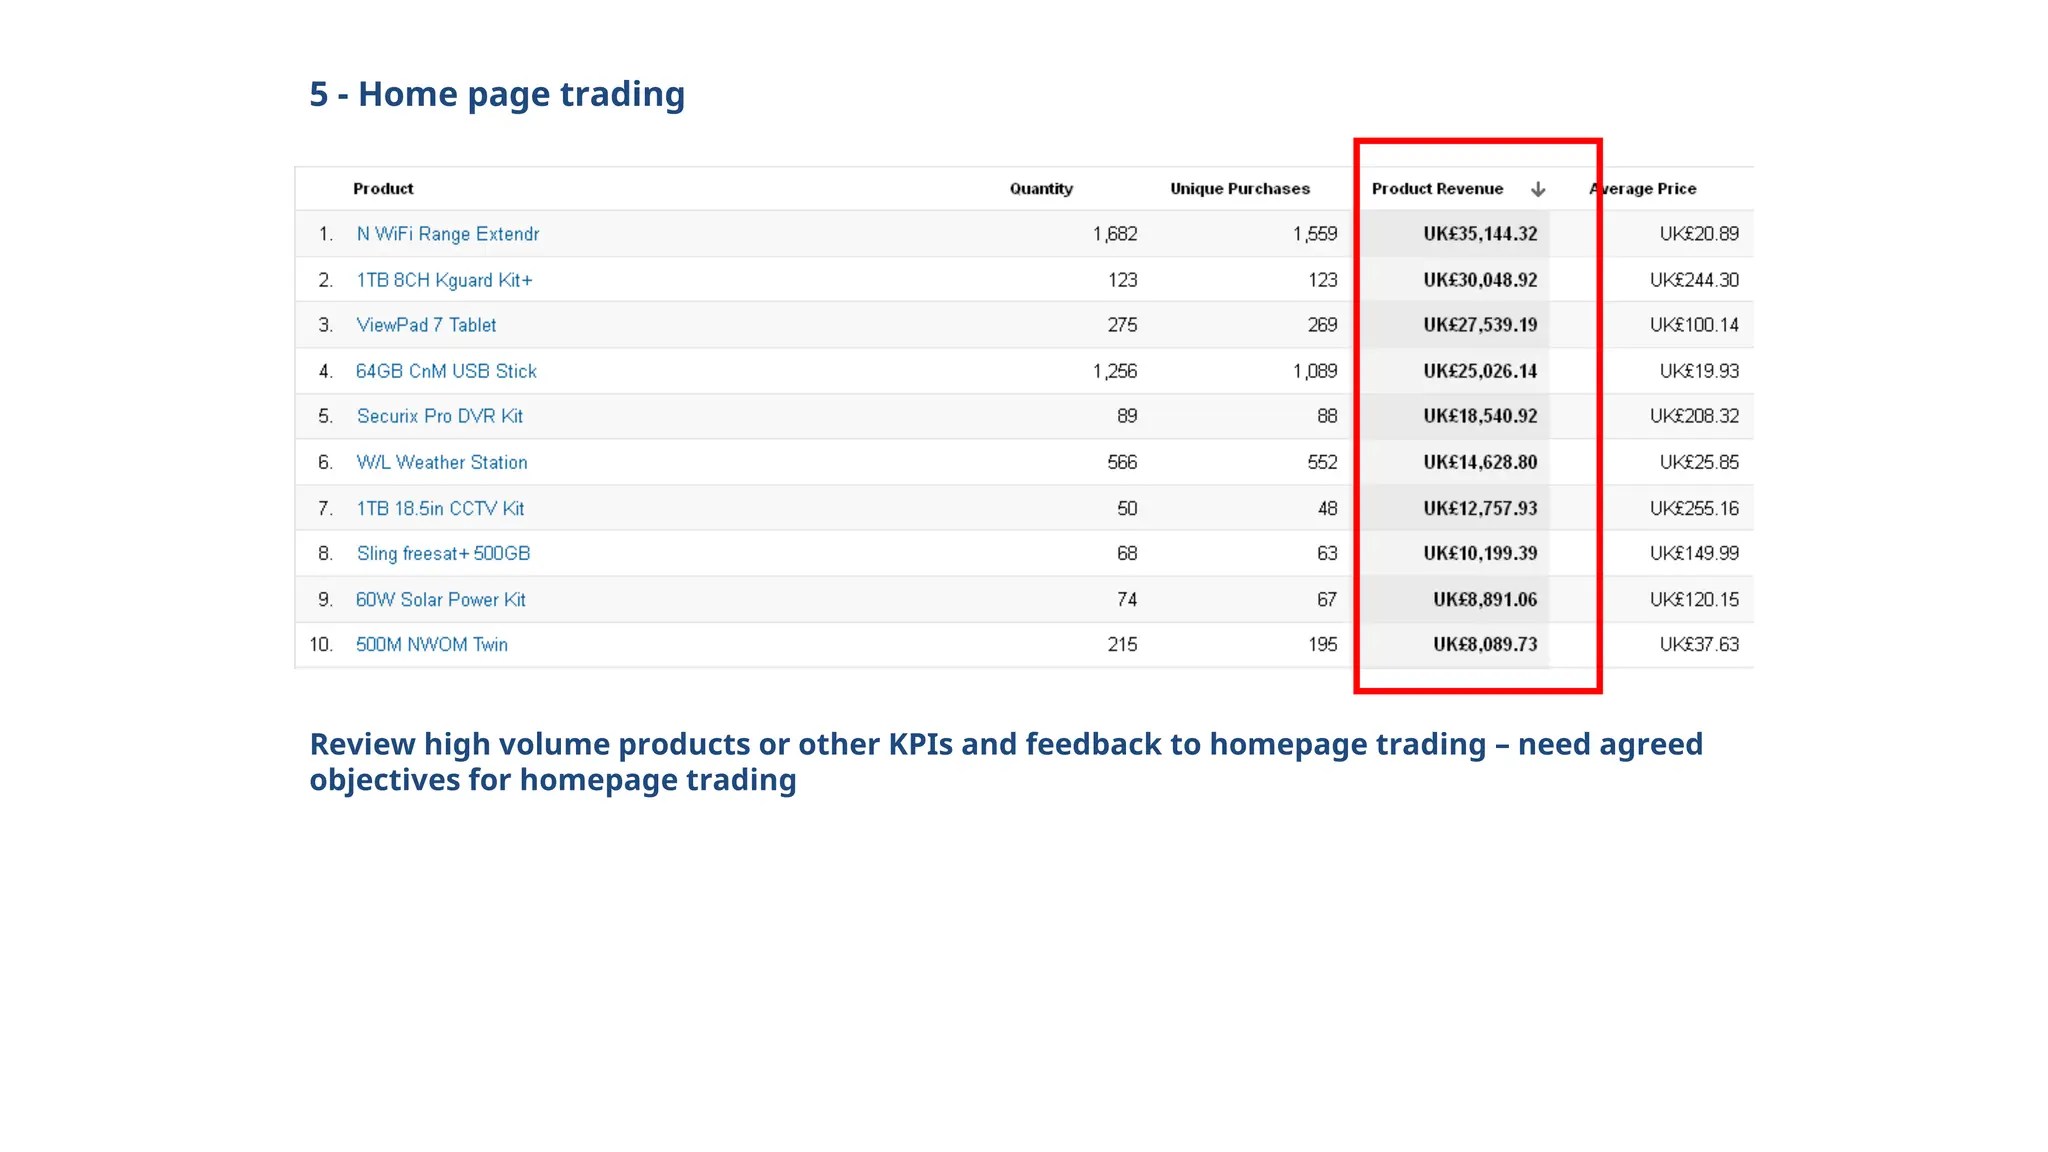Click the average price UK£37.63
Image resolution: width=2048 pixels, height=1152 pixels.
tap(1699, 644)
